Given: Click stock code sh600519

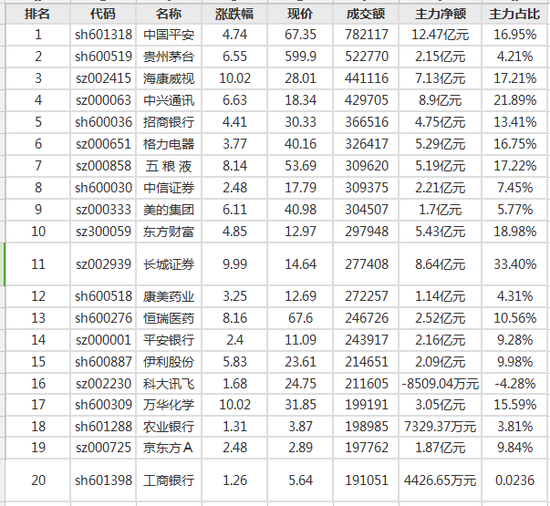Looking at the screenshot, I should pyautogui.click(x=103, y=56).
